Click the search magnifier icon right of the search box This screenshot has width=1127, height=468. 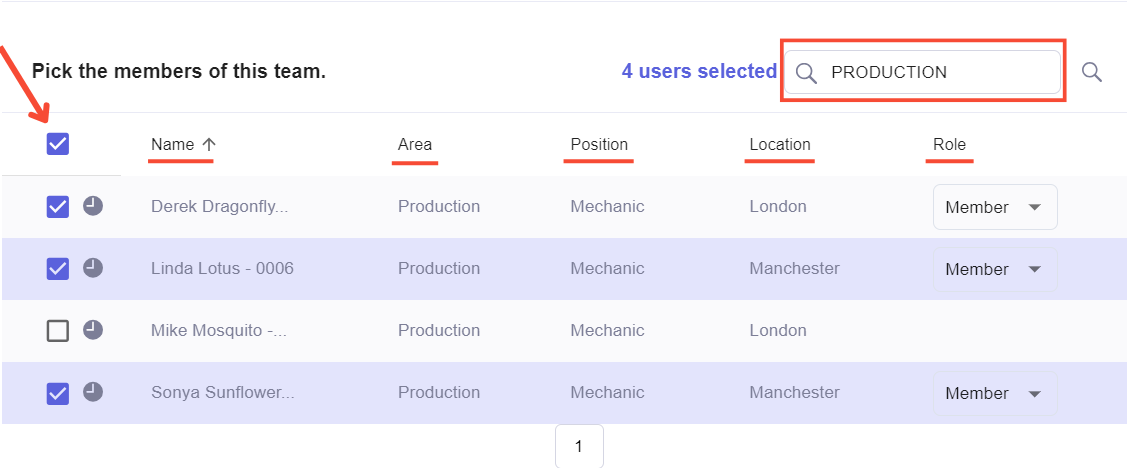(x=1092, y=72)
